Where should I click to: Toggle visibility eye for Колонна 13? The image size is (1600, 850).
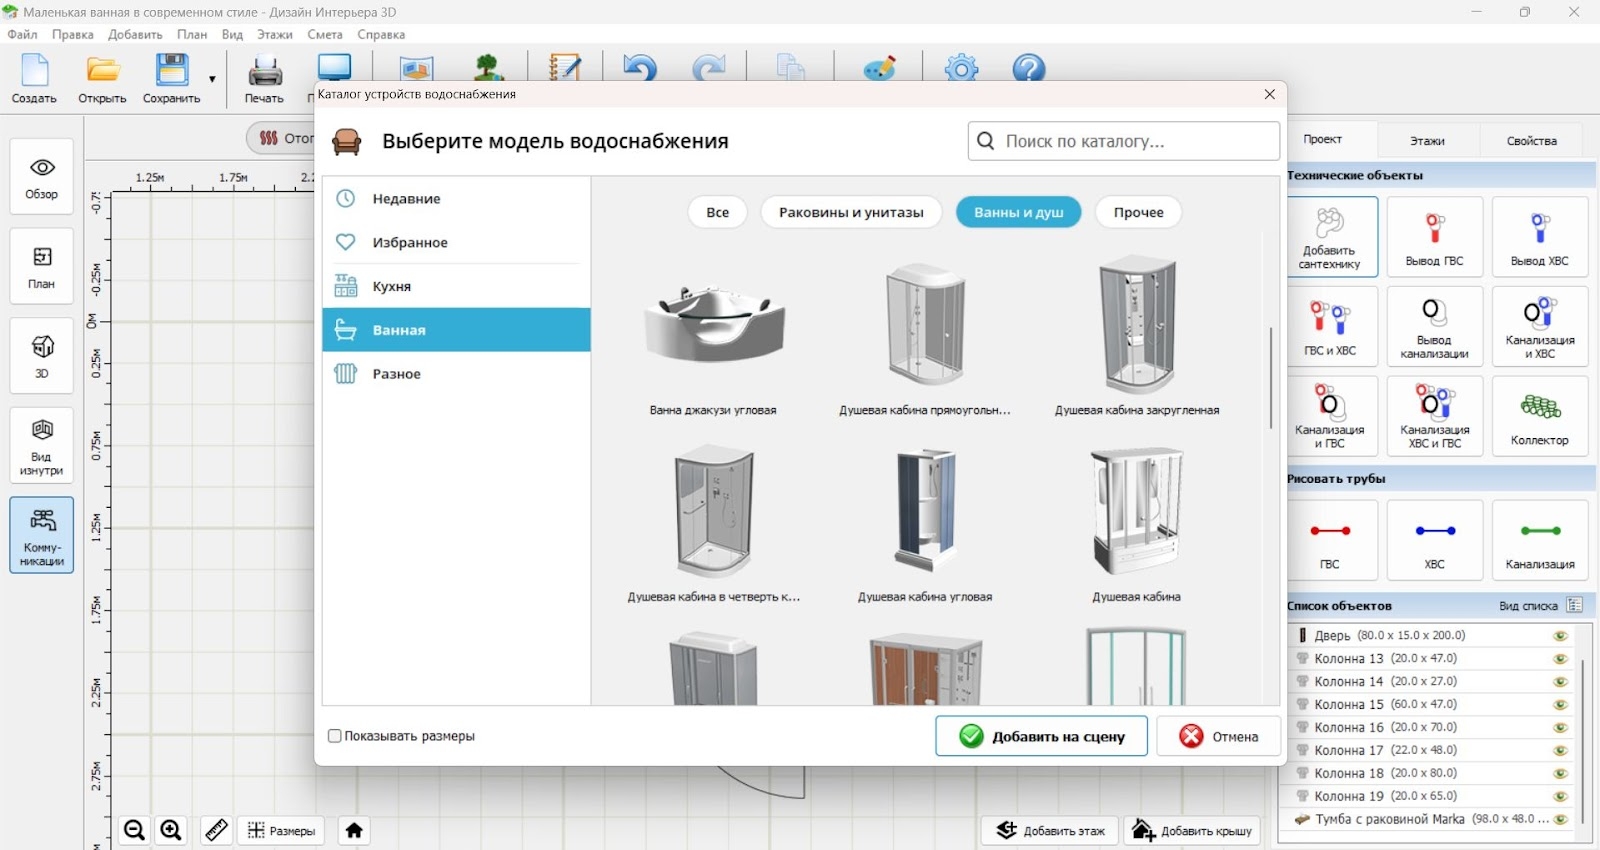pos(1560,659)
